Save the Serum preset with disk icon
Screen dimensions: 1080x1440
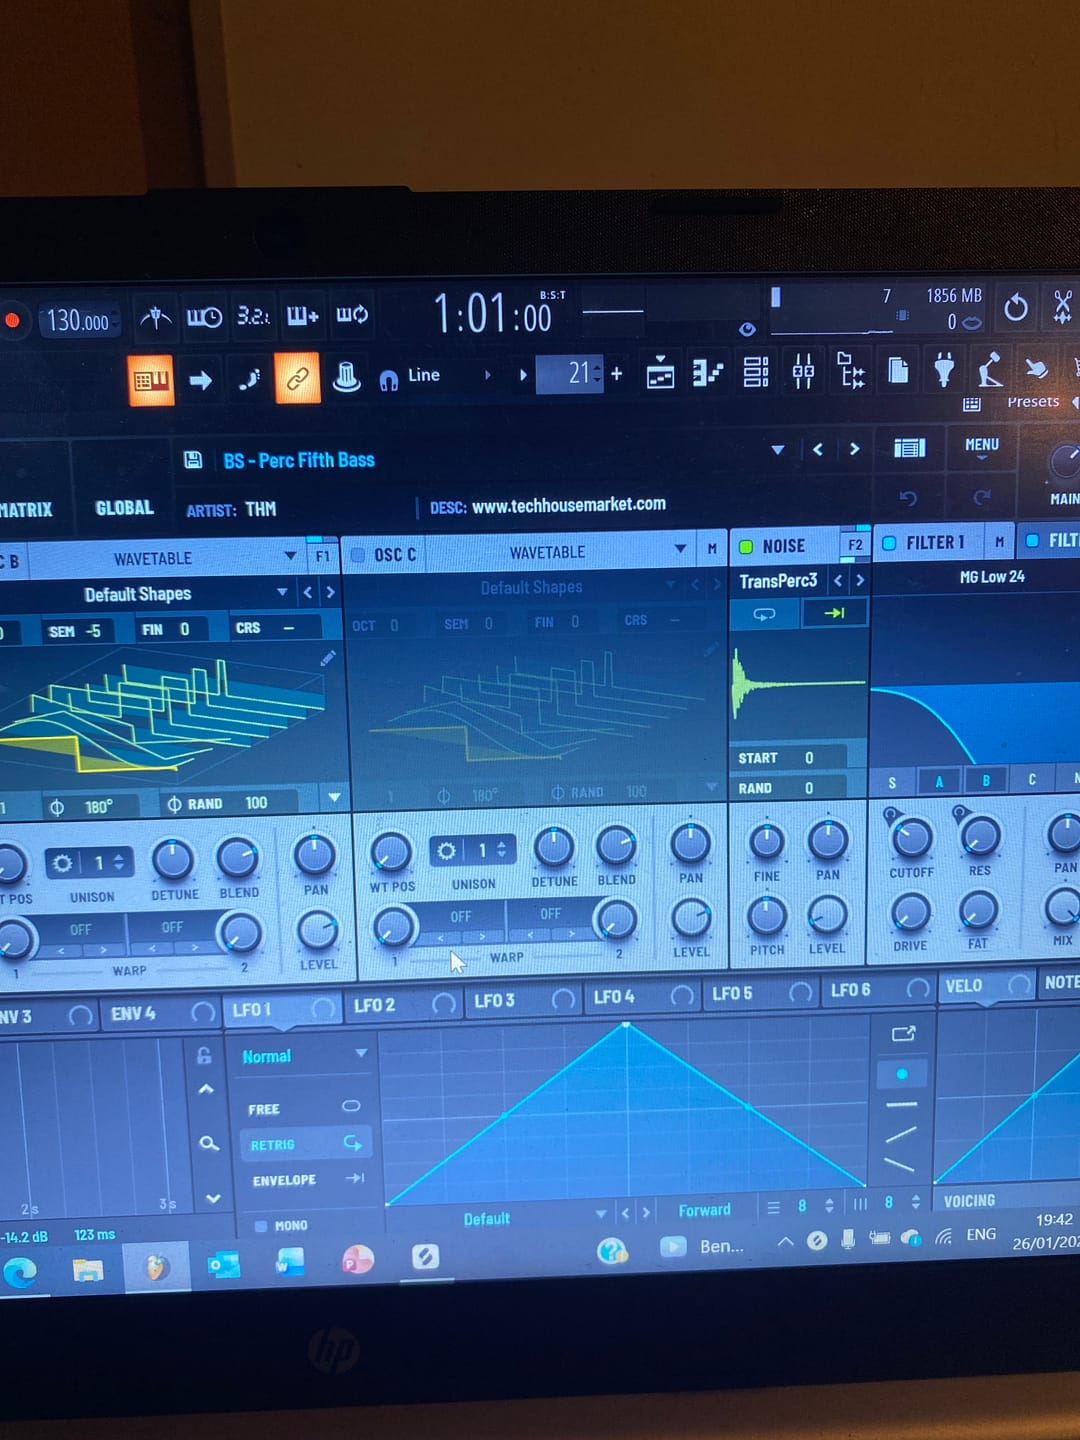(x=193, y=460)
